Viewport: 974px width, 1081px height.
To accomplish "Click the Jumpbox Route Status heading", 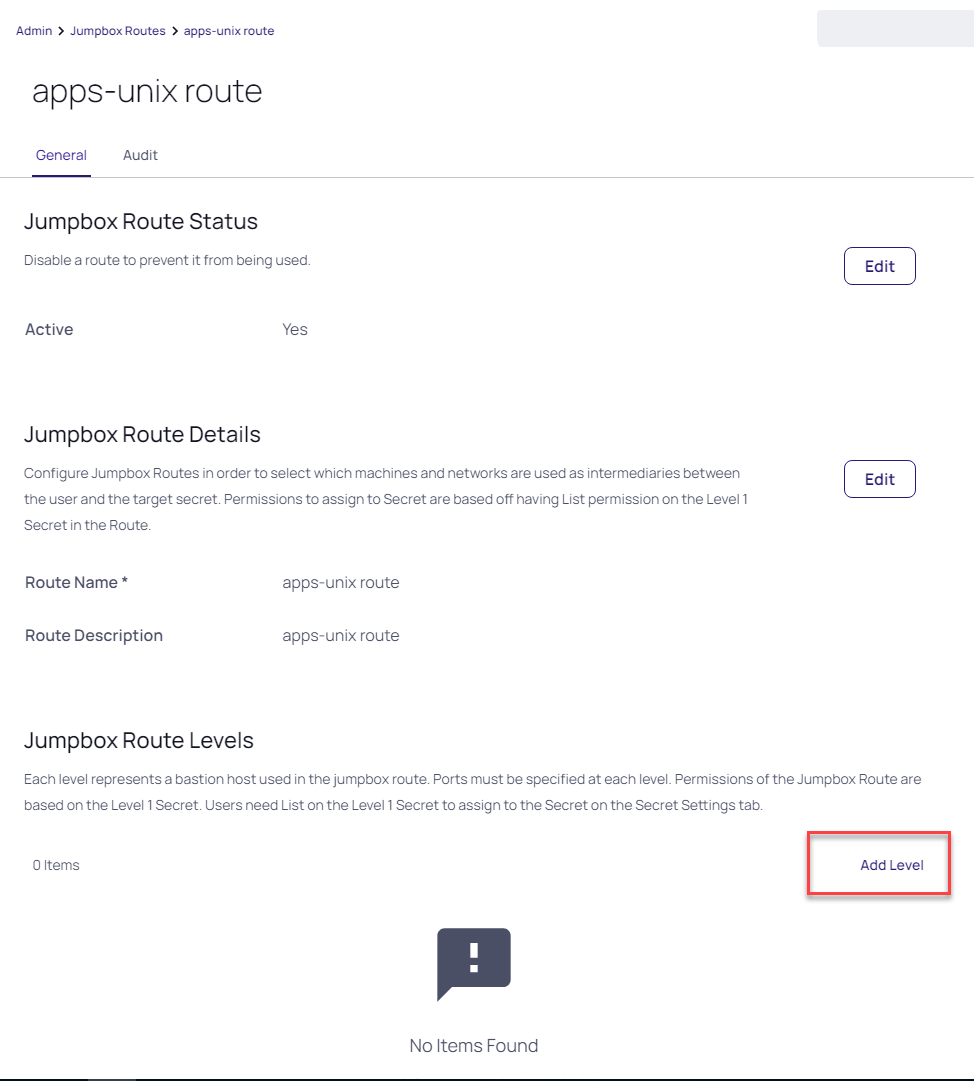I will pos(141,221).
